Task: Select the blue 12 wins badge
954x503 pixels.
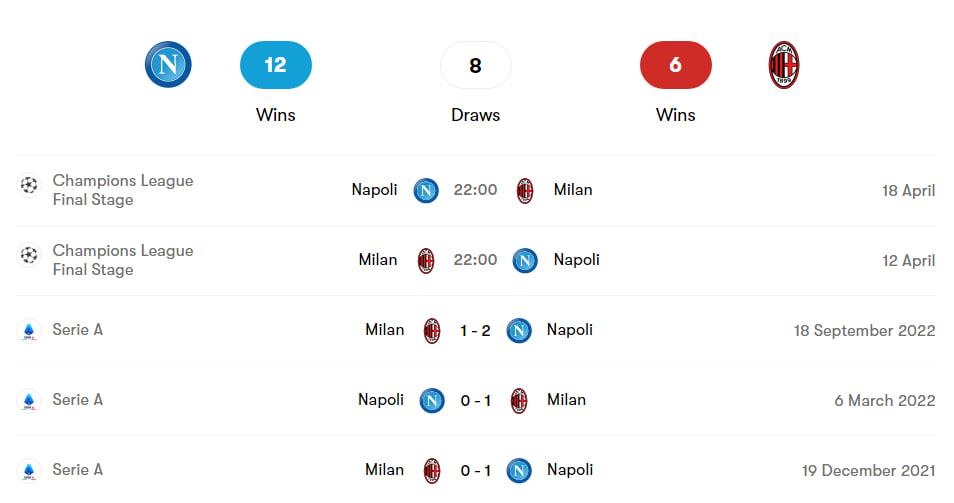Action: (x=275, y=65)
